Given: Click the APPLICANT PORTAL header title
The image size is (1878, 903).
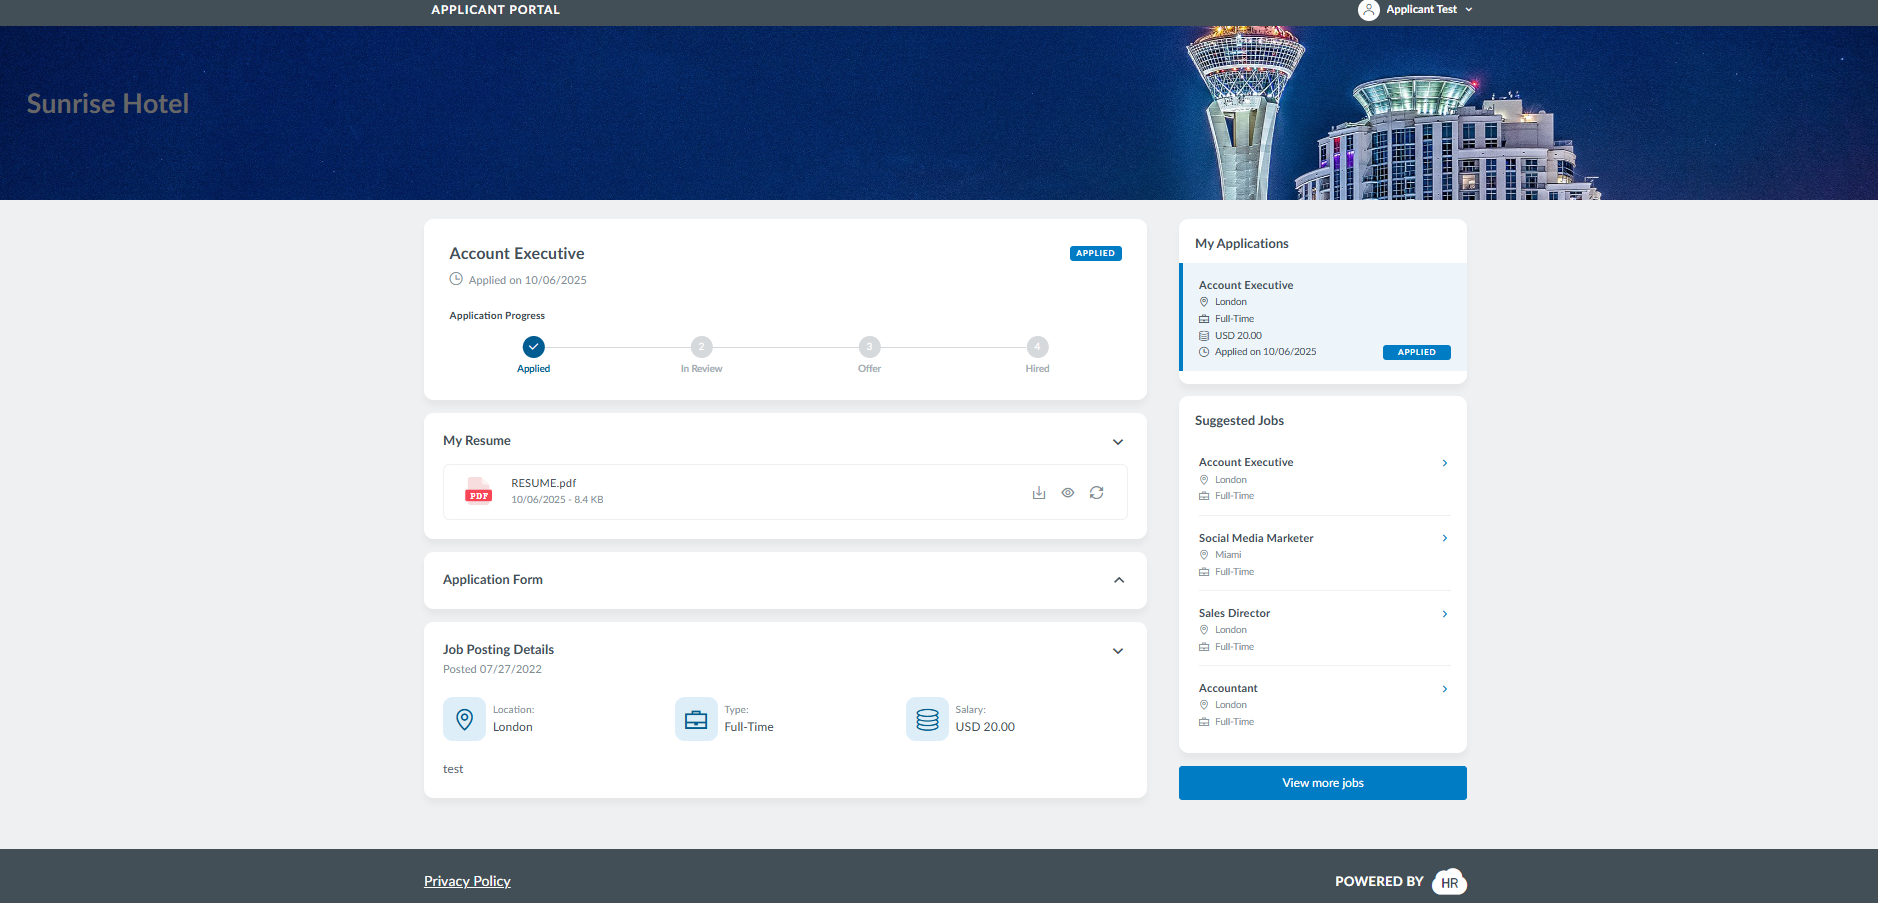Looking at the screenshot, I should pos(495,10).
